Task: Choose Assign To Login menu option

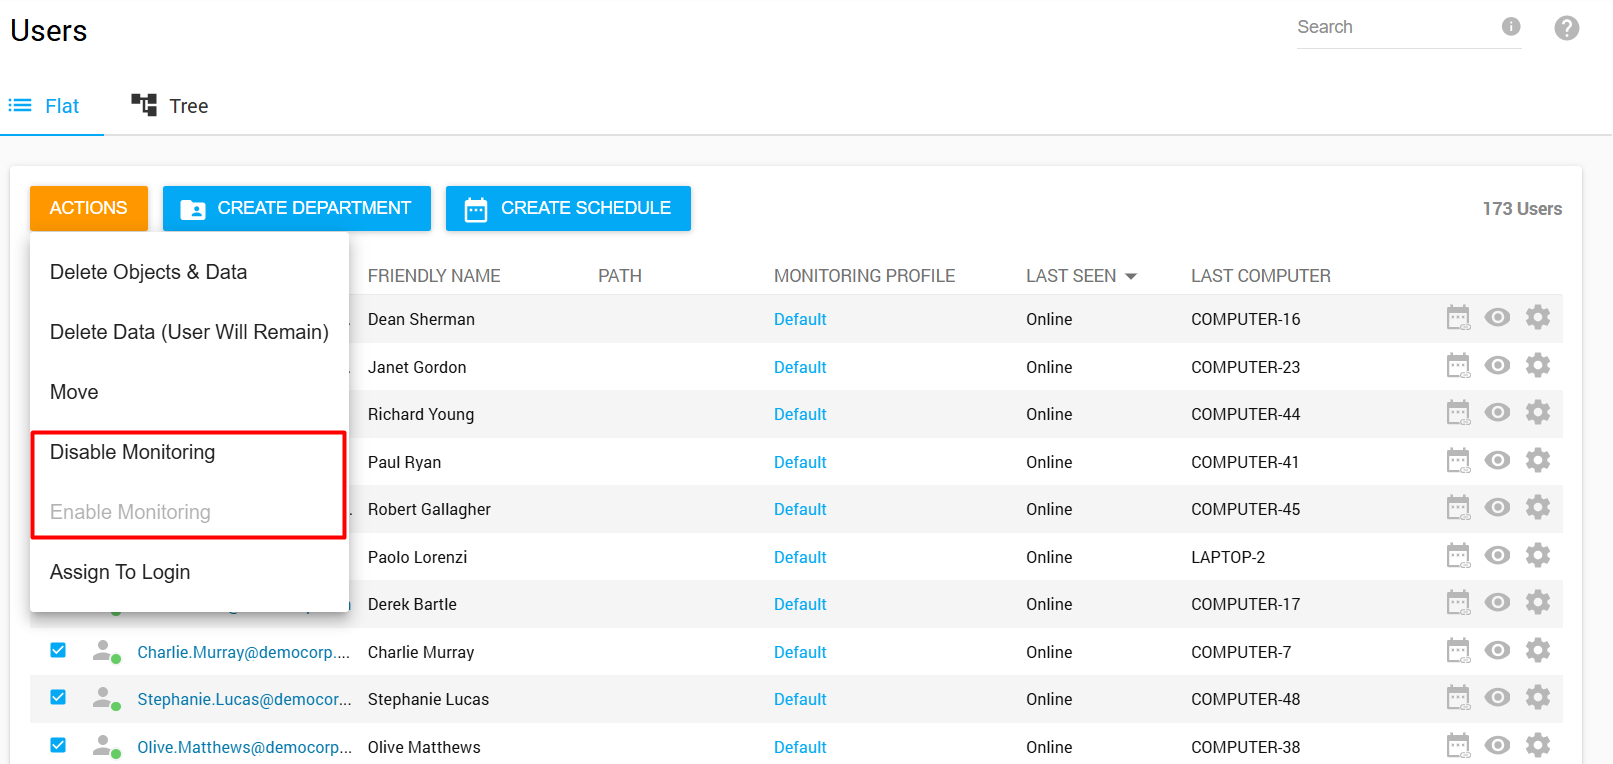Action: tap(120, 572)
